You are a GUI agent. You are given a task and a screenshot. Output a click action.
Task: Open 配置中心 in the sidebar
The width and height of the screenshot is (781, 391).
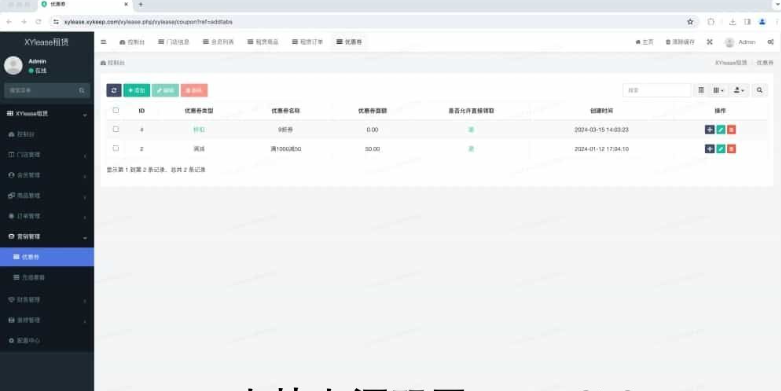(47, 341)
